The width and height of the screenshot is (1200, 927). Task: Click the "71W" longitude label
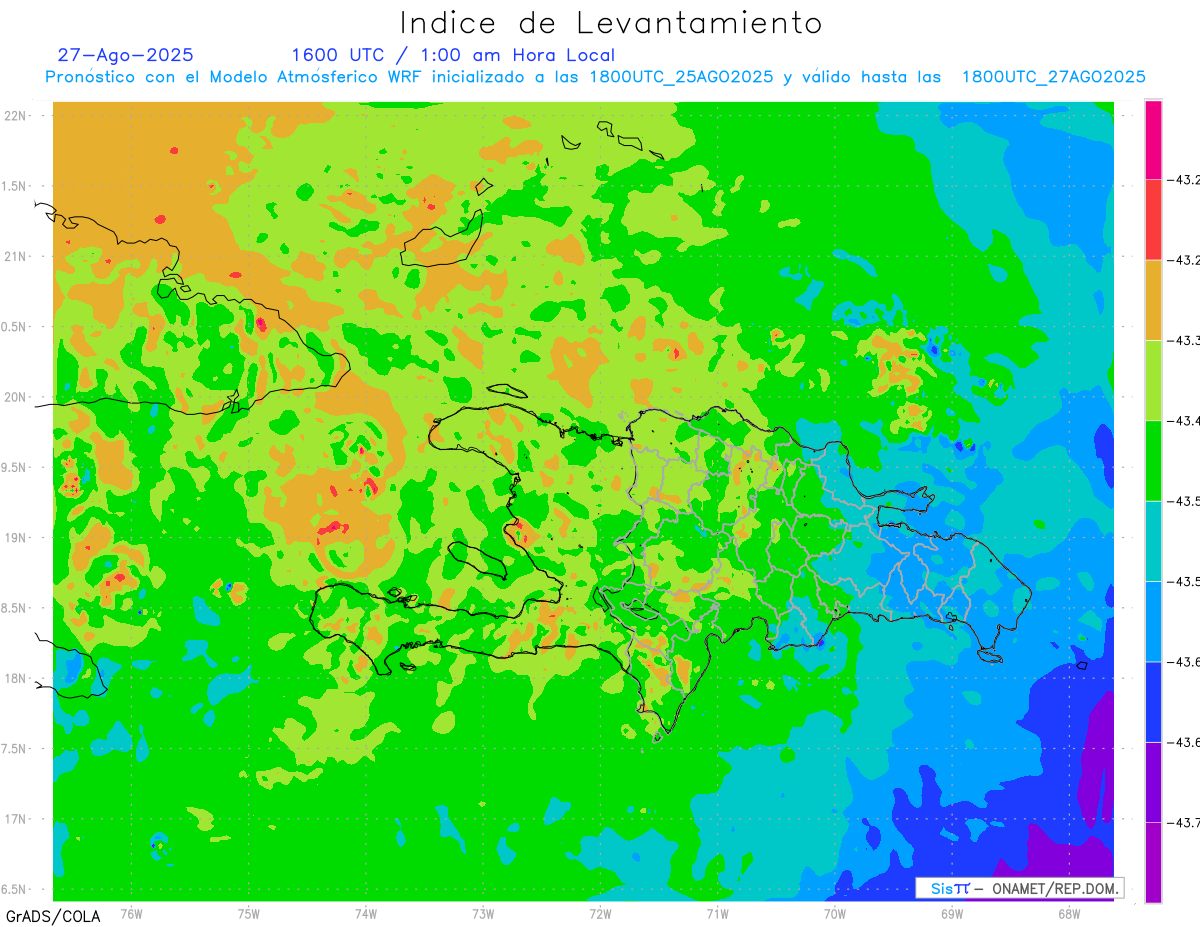pos(717,914)
